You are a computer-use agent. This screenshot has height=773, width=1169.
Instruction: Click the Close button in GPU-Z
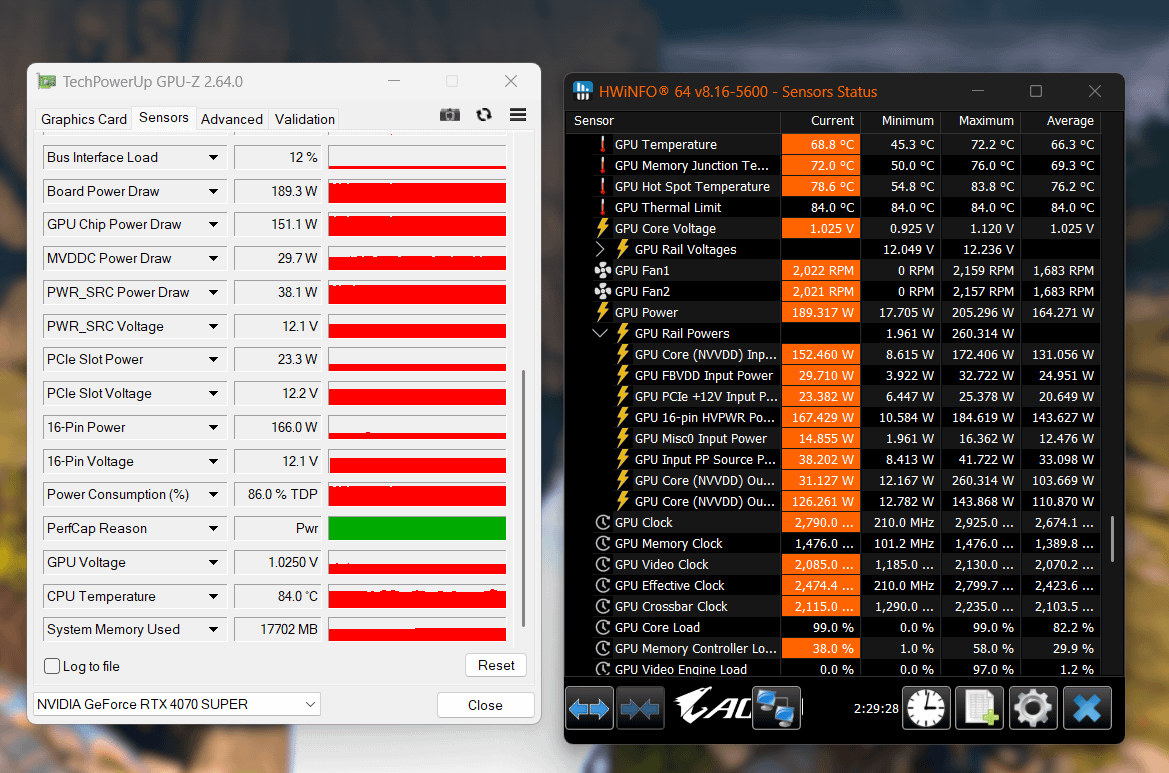(485, 705)
